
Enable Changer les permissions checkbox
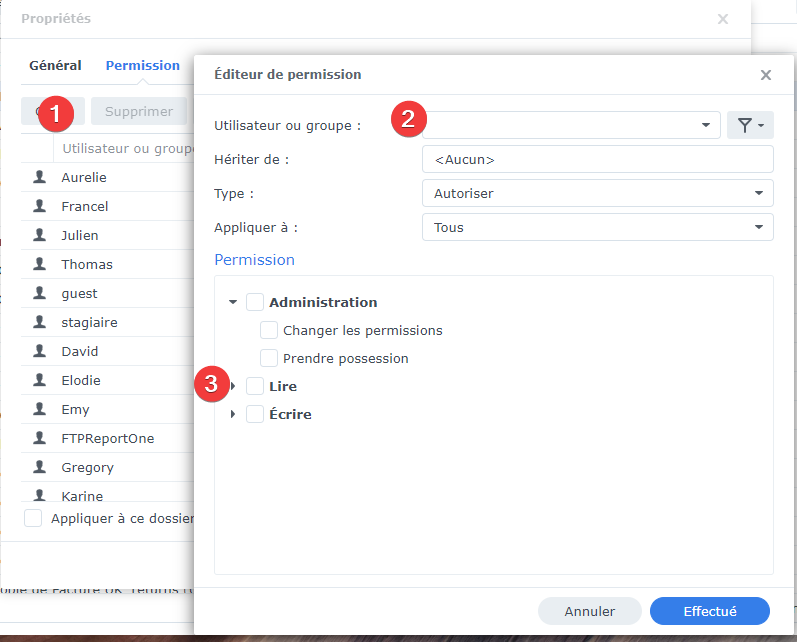point(269,330)
